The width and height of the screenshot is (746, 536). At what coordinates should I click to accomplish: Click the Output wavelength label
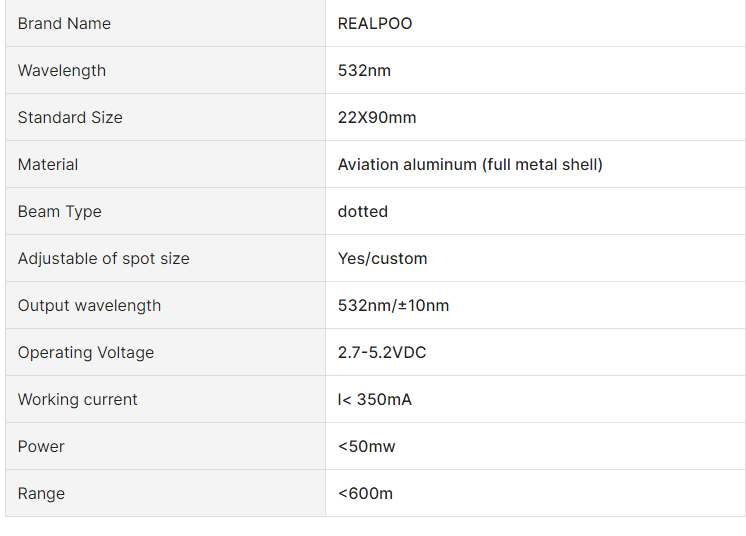(x=89, y=306)
